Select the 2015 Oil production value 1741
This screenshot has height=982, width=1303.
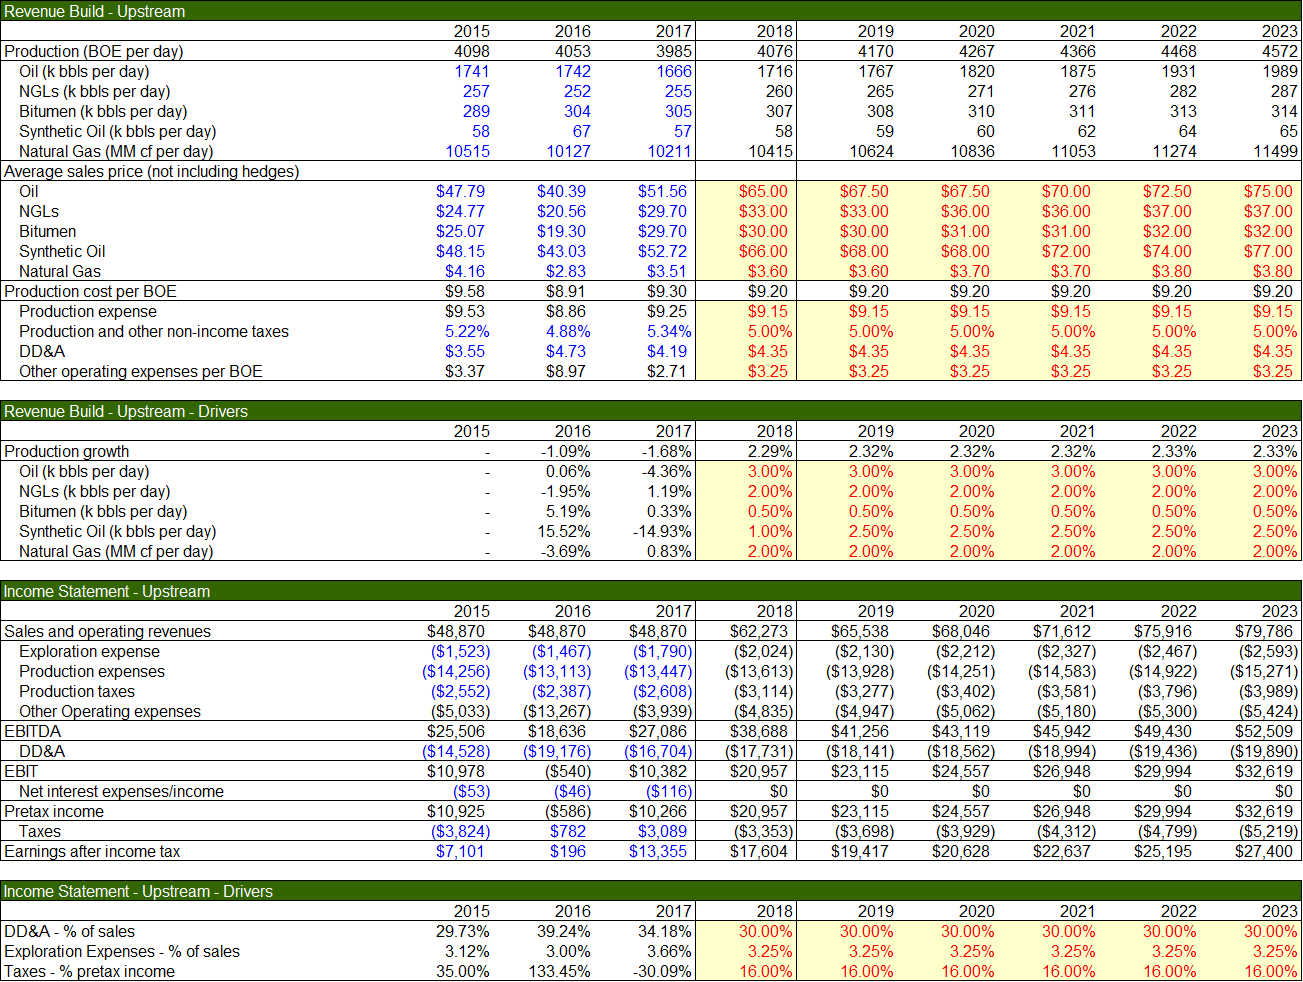[x=471, y=71]
